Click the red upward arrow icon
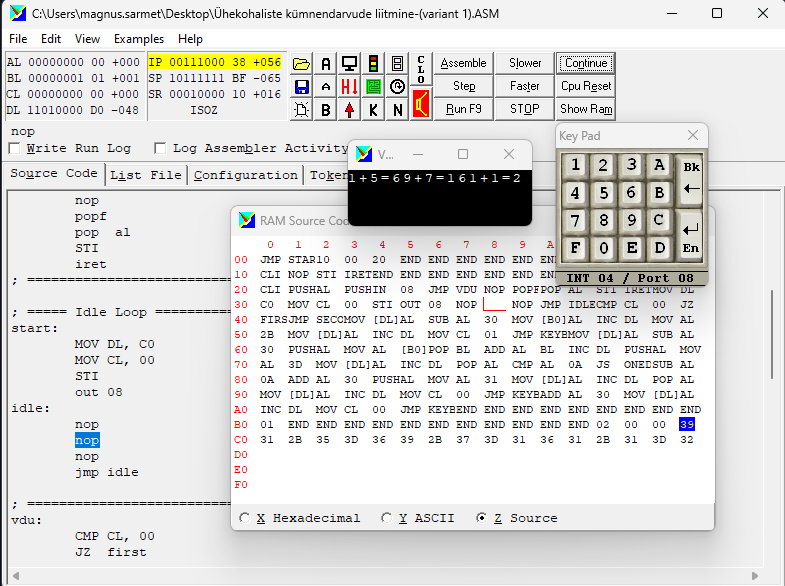Image resolution: width=785 pixels, height=586 pixels. pos(349,110)
